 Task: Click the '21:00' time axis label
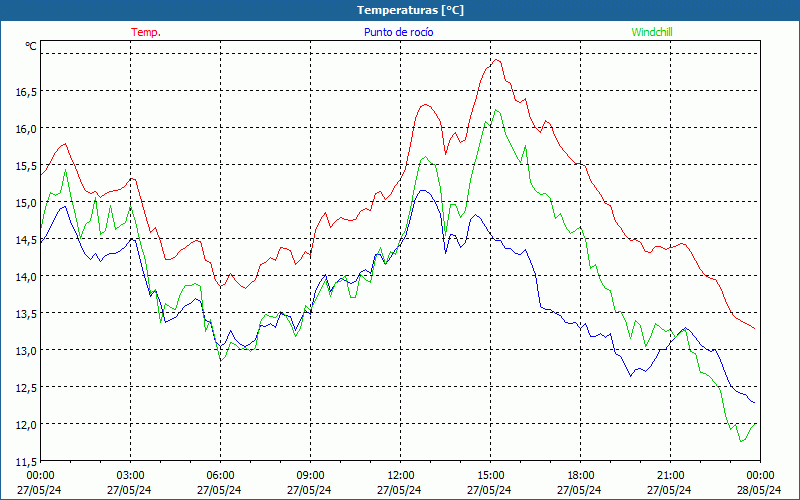pyautogui.click(x=670, y=475)
